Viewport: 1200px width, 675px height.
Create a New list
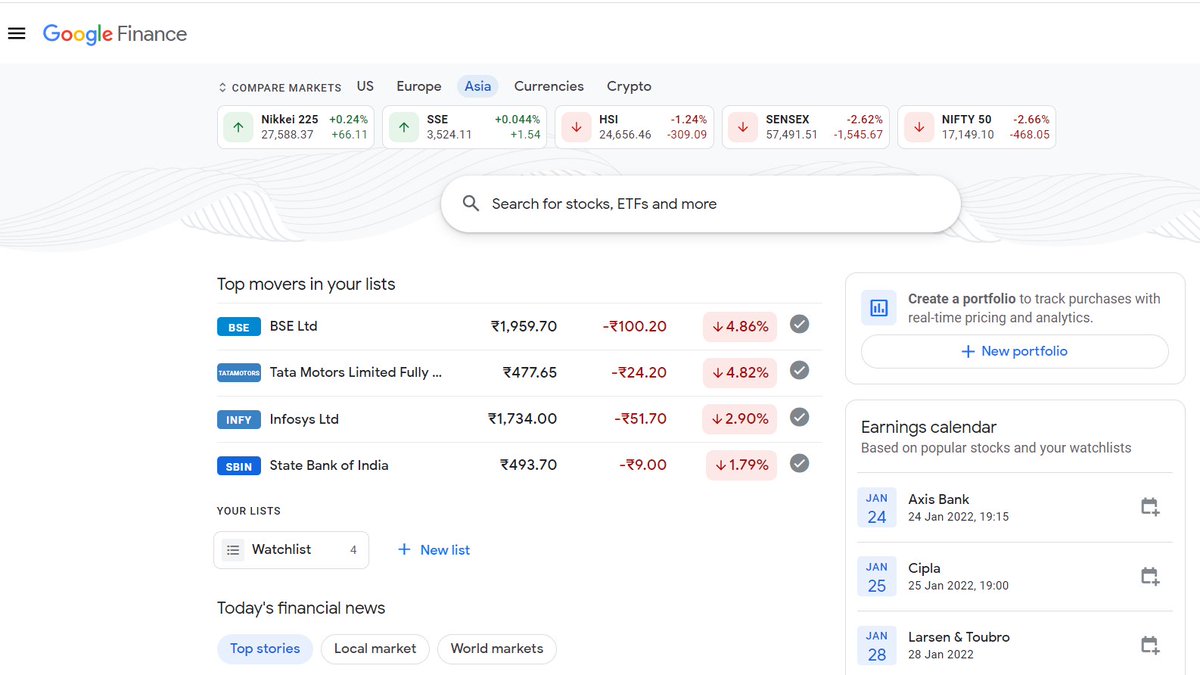click(434, 550)
